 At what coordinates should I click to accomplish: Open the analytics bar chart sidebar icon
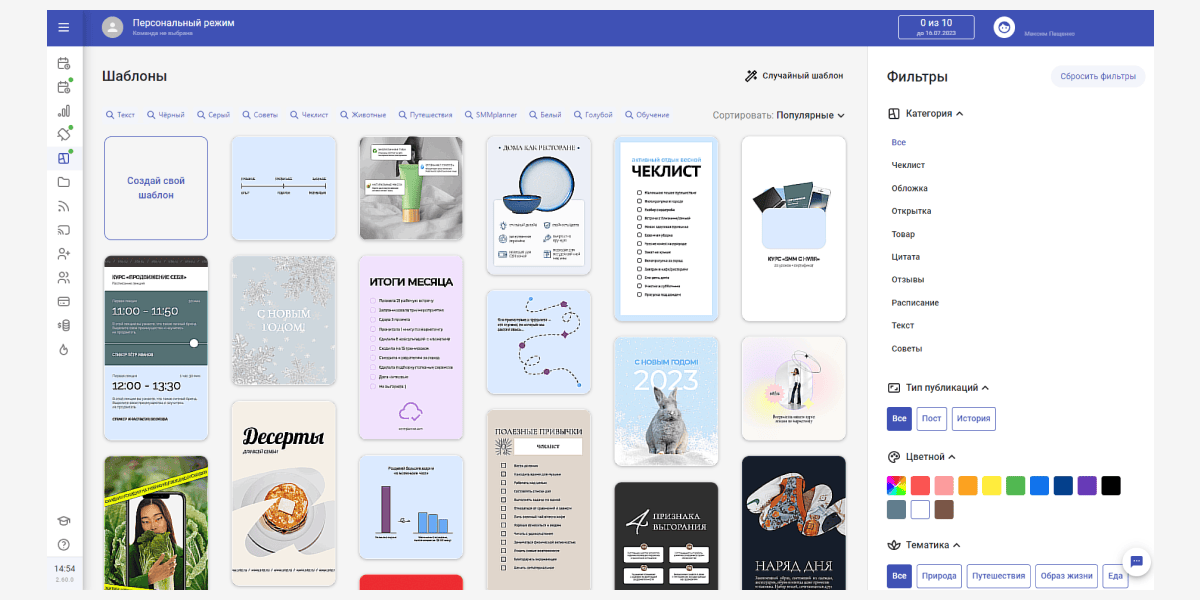64,111
